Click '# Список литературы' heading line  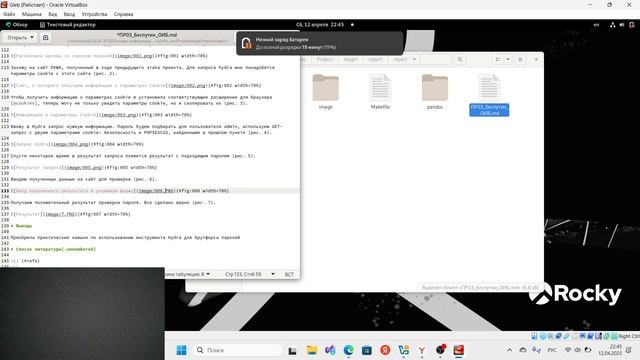click(53, 249)
